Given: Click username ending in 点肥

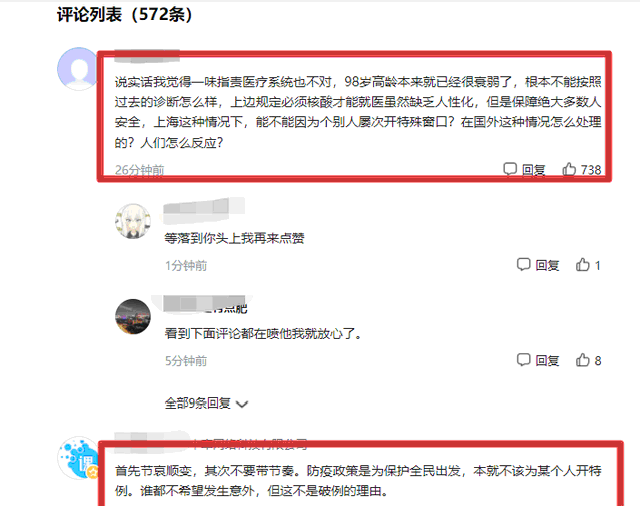Looking at the screenshot, I should pos(205,305).
